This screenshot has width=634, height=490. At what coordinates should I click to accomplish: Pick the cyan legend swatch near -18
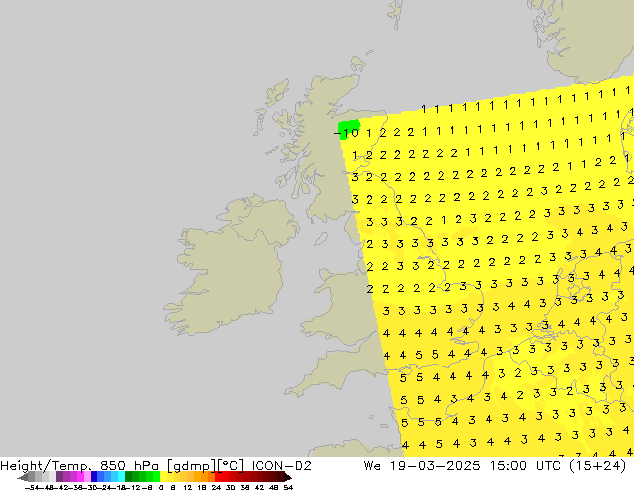click(x=121, y=477)
